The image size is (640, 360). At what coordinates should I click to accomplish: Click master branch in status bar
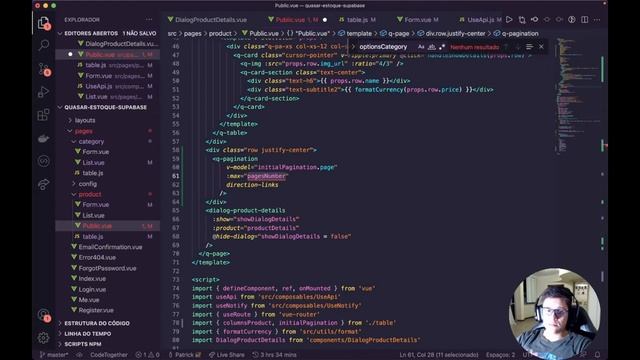(x=54, y=355)
